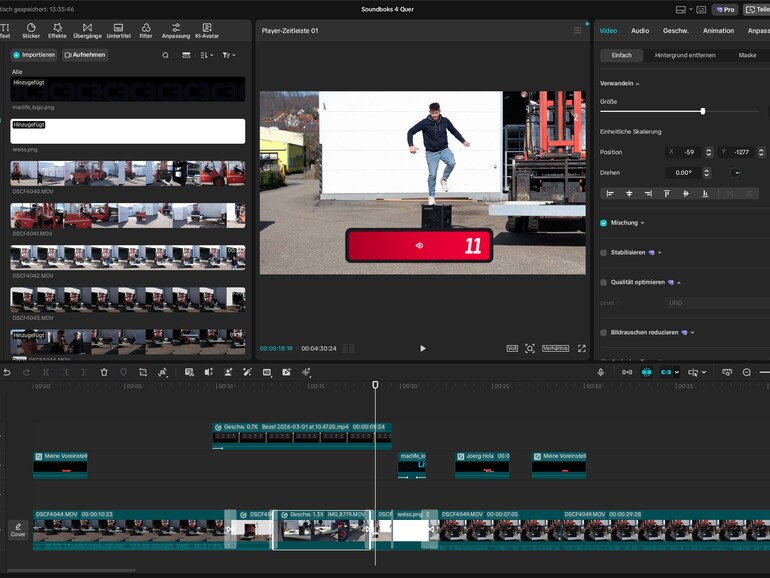Open the player hamburger menu
The height and width of the screenshot is (578, 770).
tap(578, 30)
